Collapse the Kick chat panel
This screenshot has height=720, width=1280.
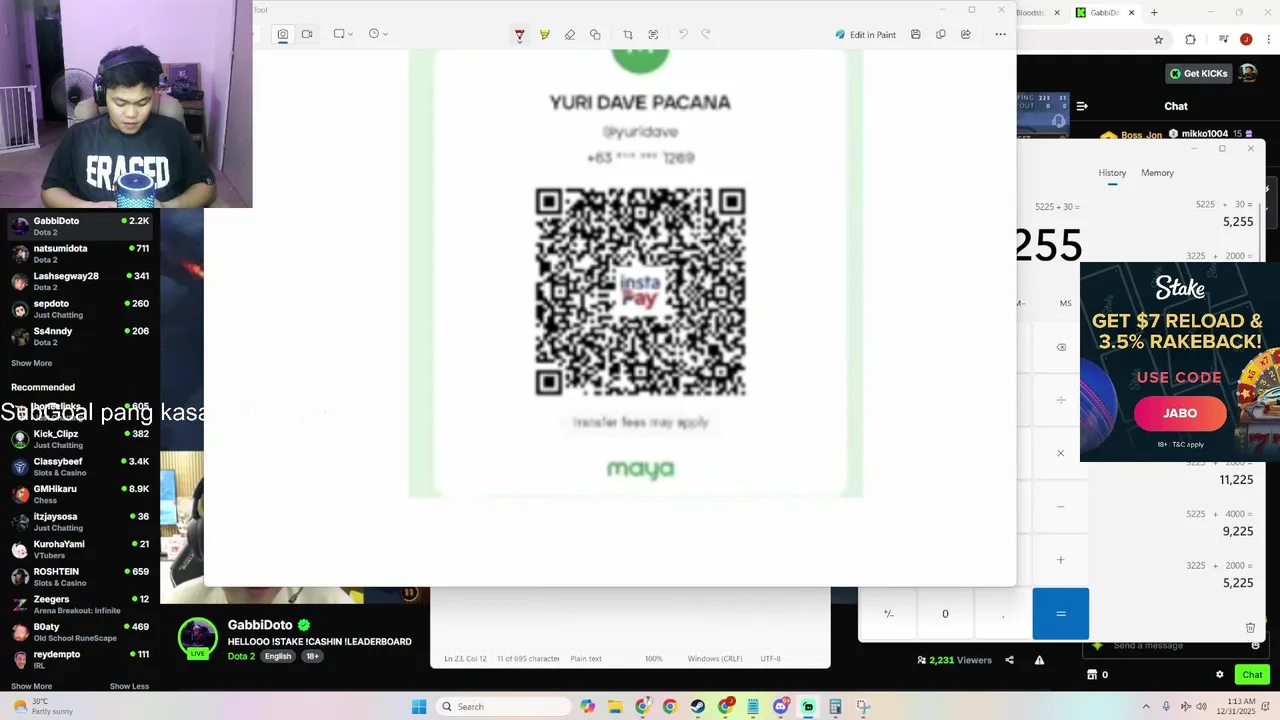click(1082, 106)
